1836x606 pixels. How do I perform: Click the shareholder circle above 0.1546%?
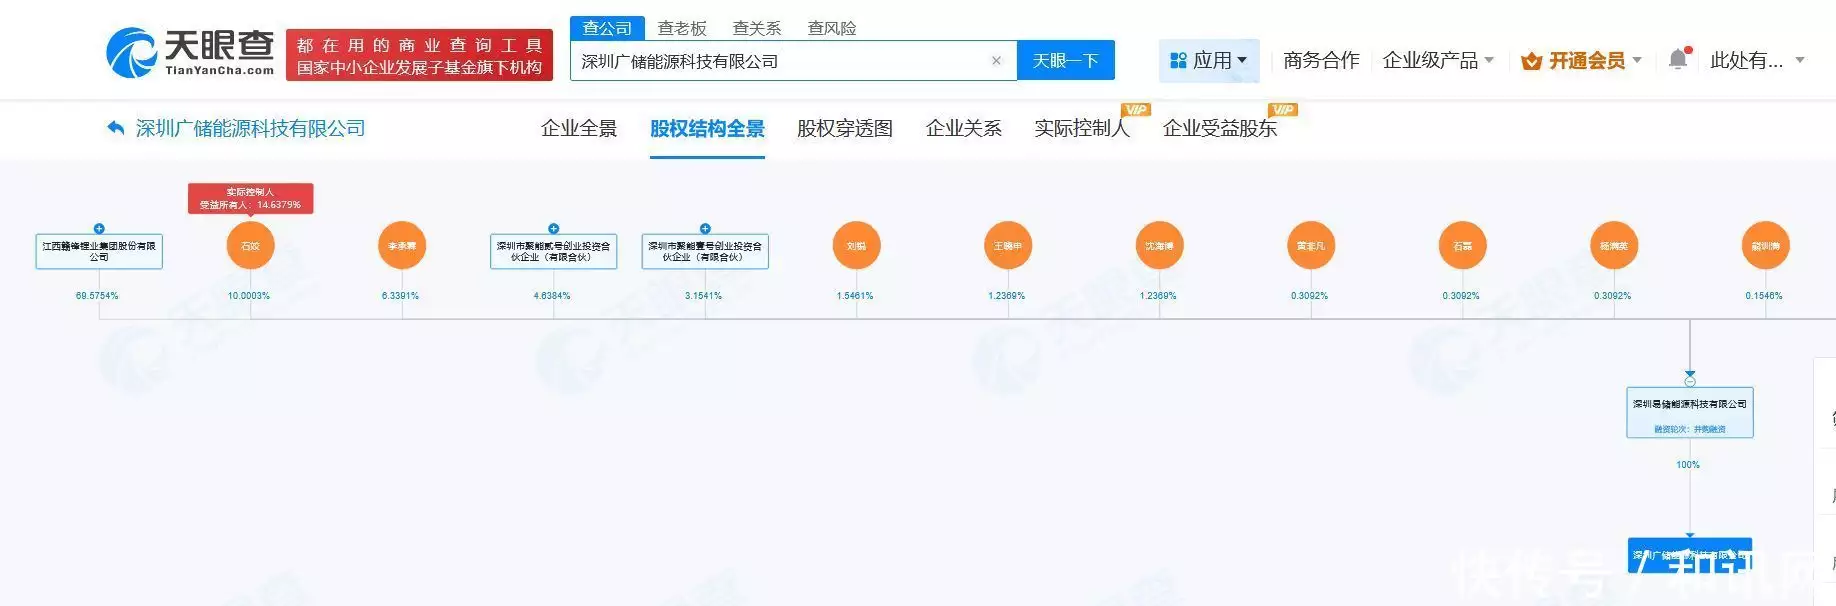pos(1765,246)
